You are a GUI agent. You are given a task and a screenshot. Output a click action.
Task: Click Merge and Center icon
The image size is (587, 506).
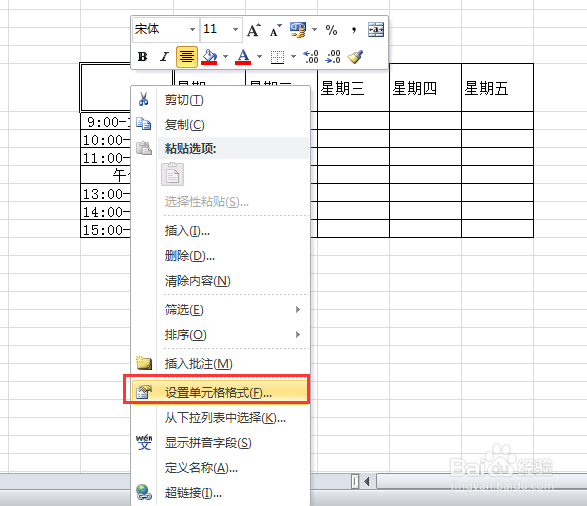click(376, 30)
